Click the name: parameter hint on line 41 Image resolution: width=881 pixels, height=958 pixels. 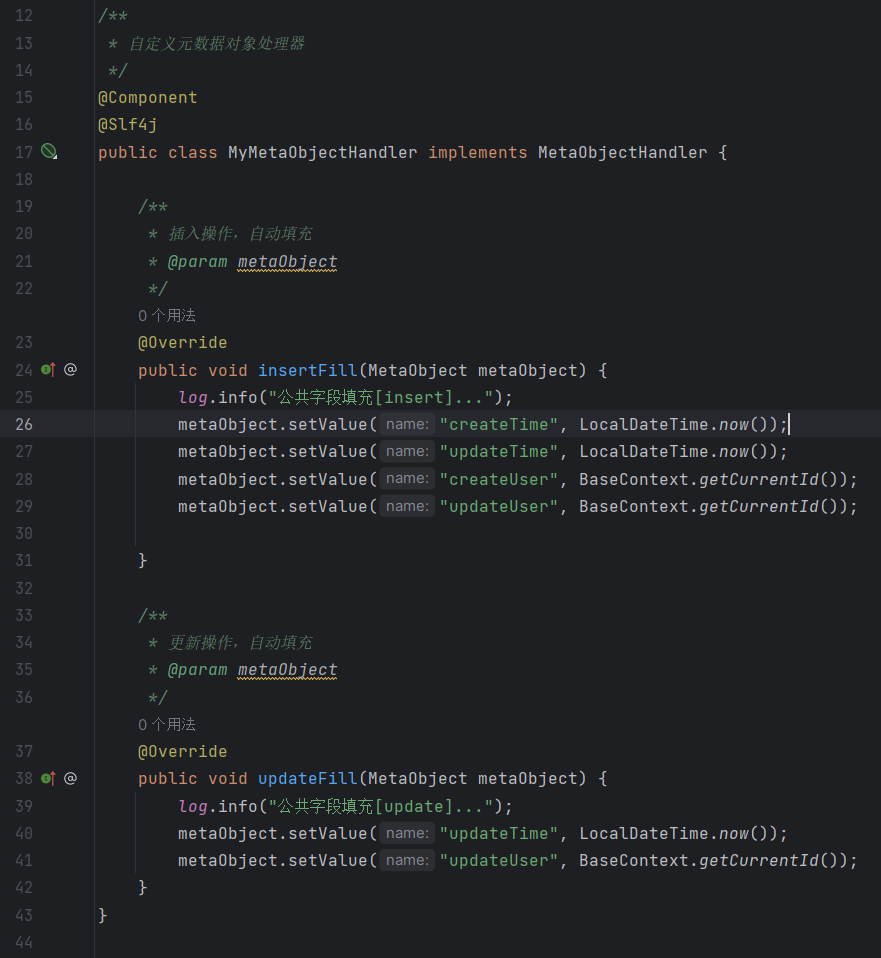(x=407, y=860)
